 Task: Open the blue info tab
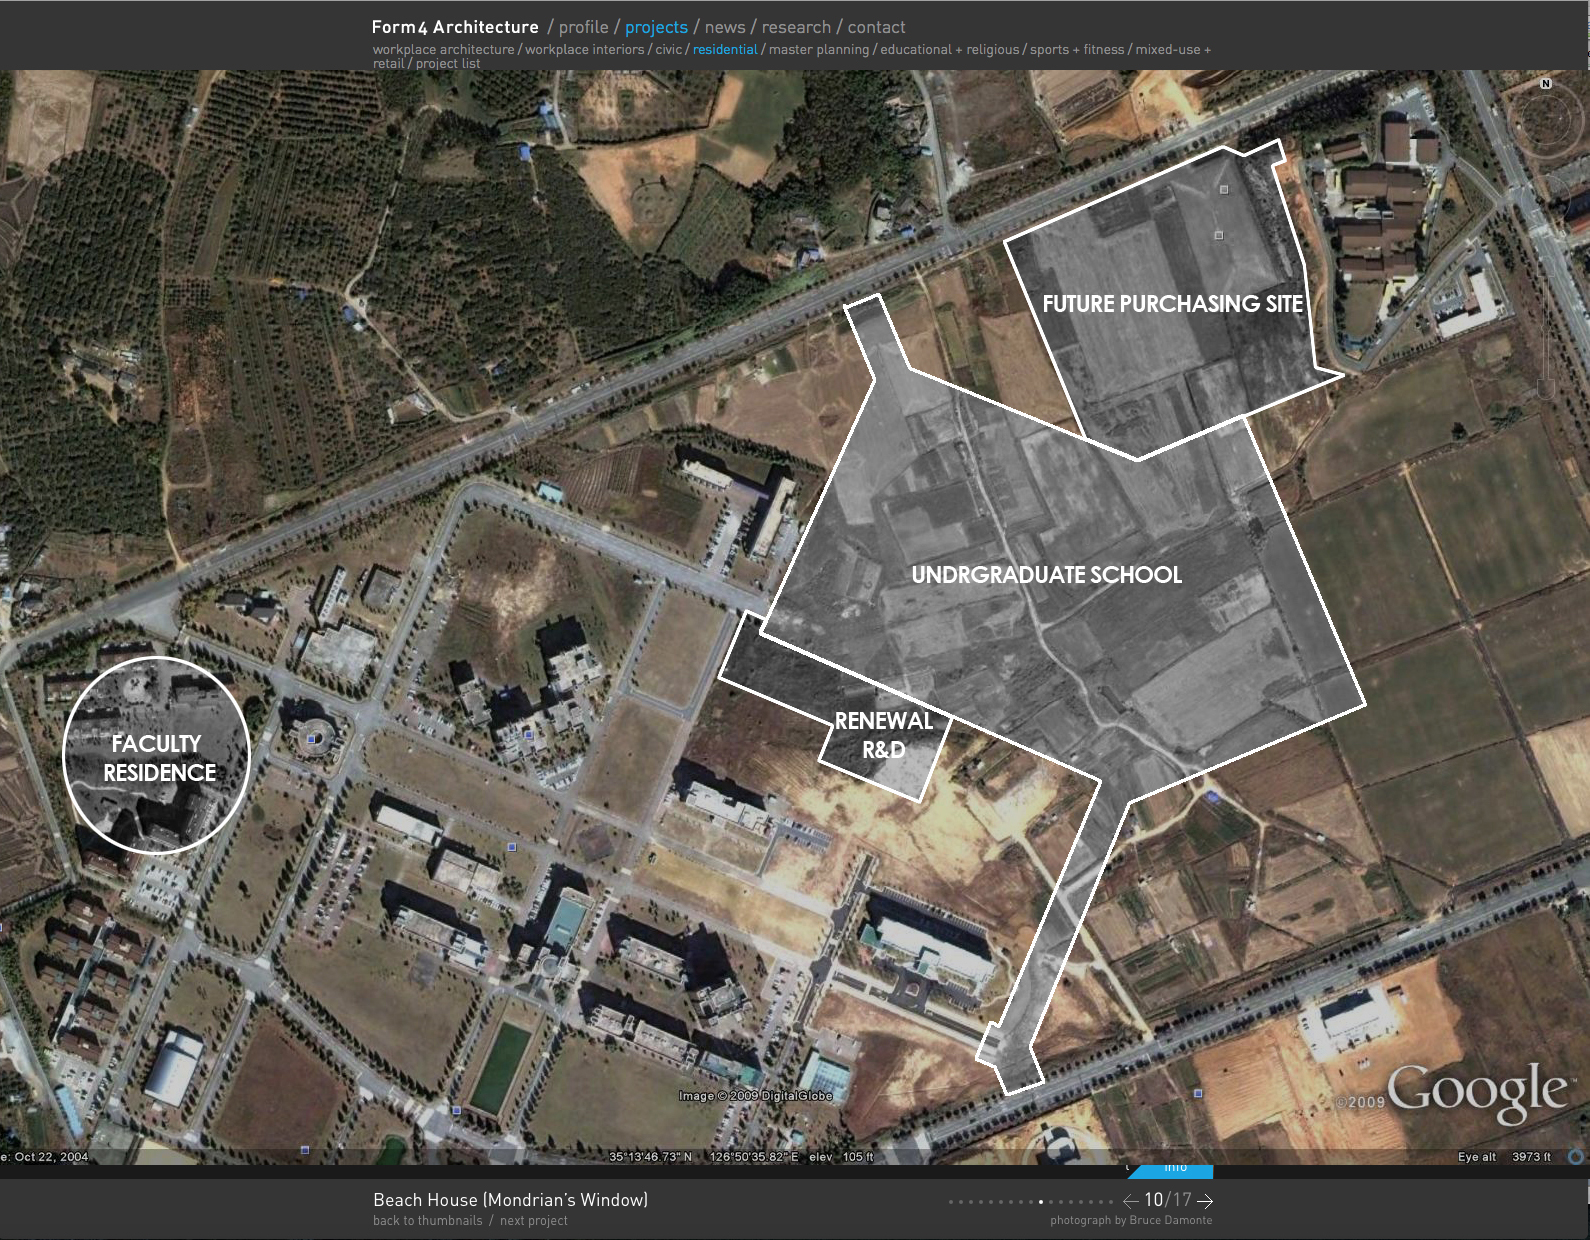[x=1175, y=1168]
